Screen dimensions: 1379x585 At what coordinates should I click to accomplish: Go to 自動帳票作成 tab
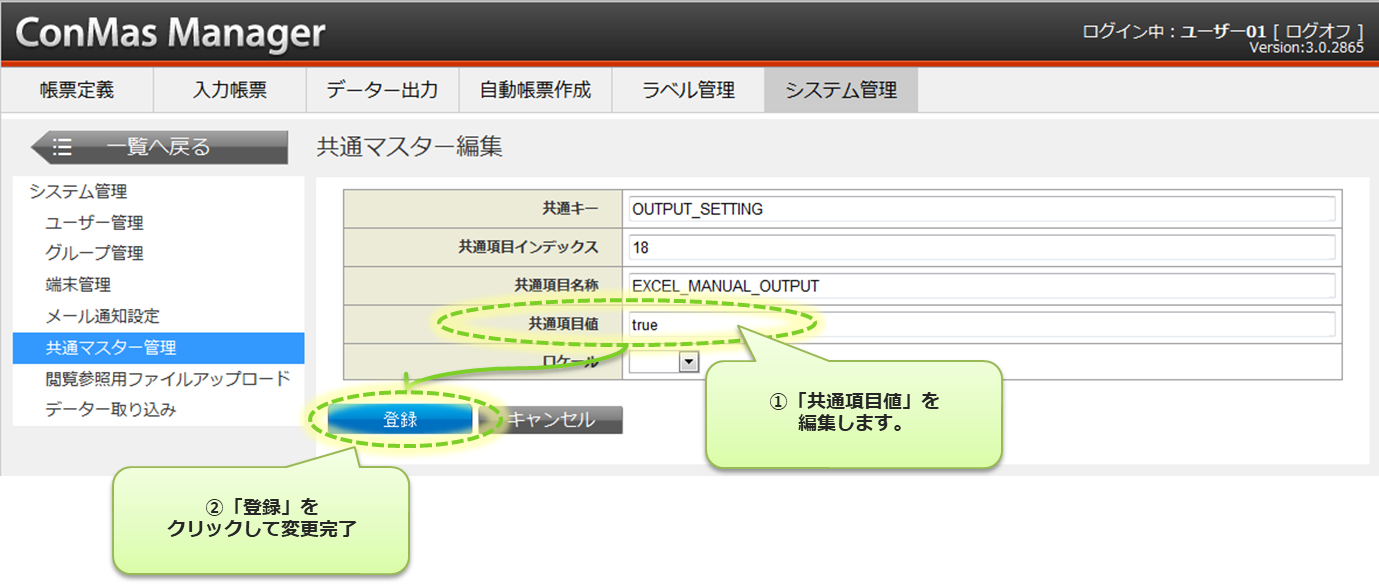(535, 90)
